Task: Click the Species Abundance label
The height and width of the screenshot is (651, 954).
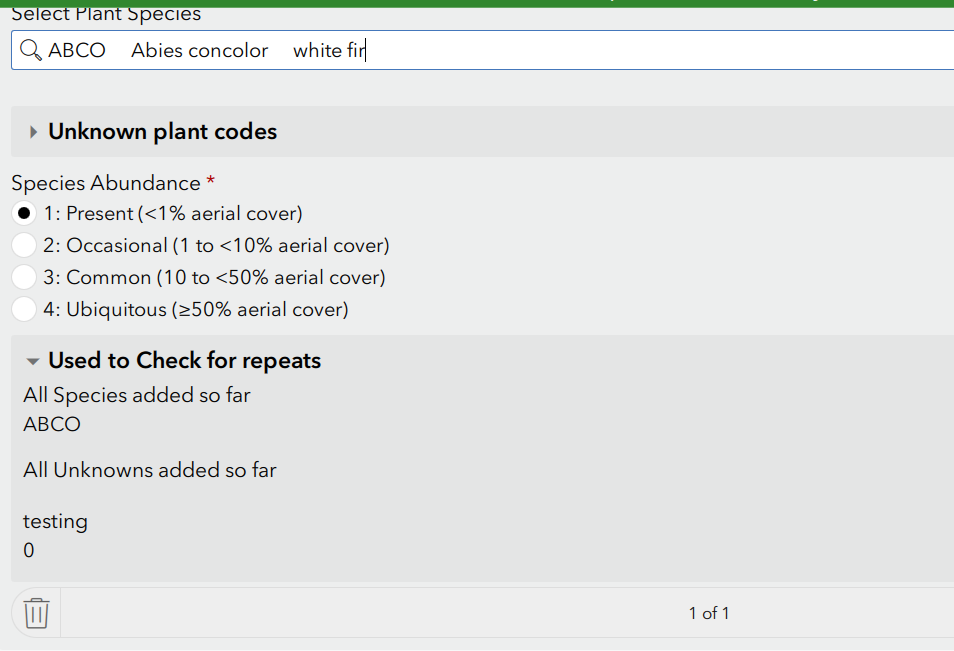Action: 105,183
